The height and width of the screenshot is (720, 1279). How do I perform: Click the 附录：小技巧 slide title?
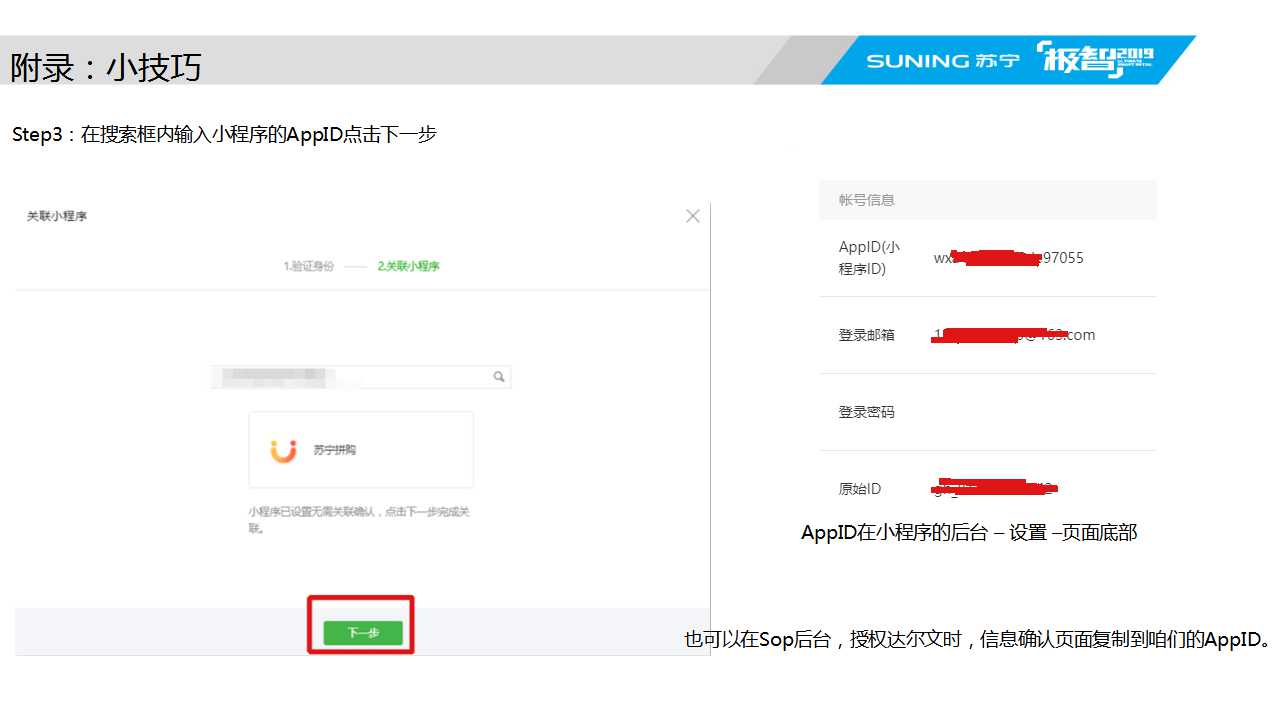pyautogui.click(x=106, y=67)
